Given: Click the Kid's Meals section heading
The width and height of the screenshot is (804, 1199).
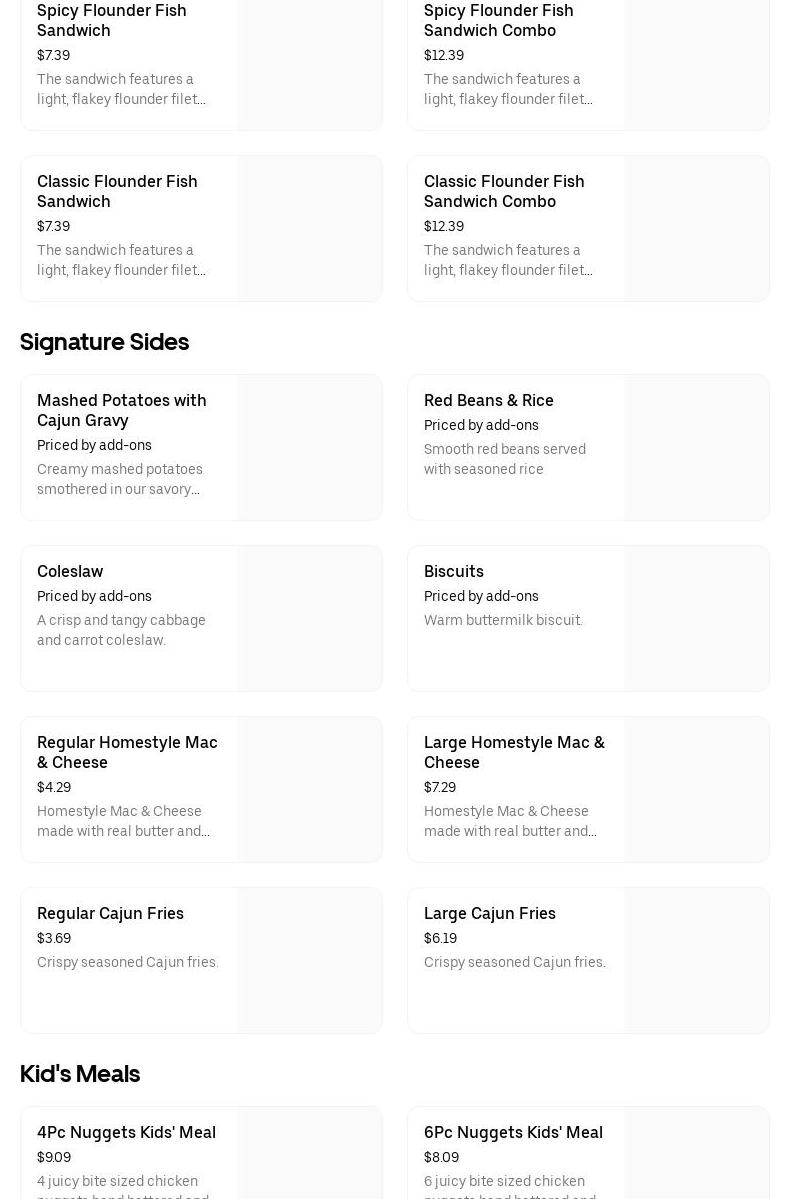Looking at the screenshot, I should [x=80, y=1074].
